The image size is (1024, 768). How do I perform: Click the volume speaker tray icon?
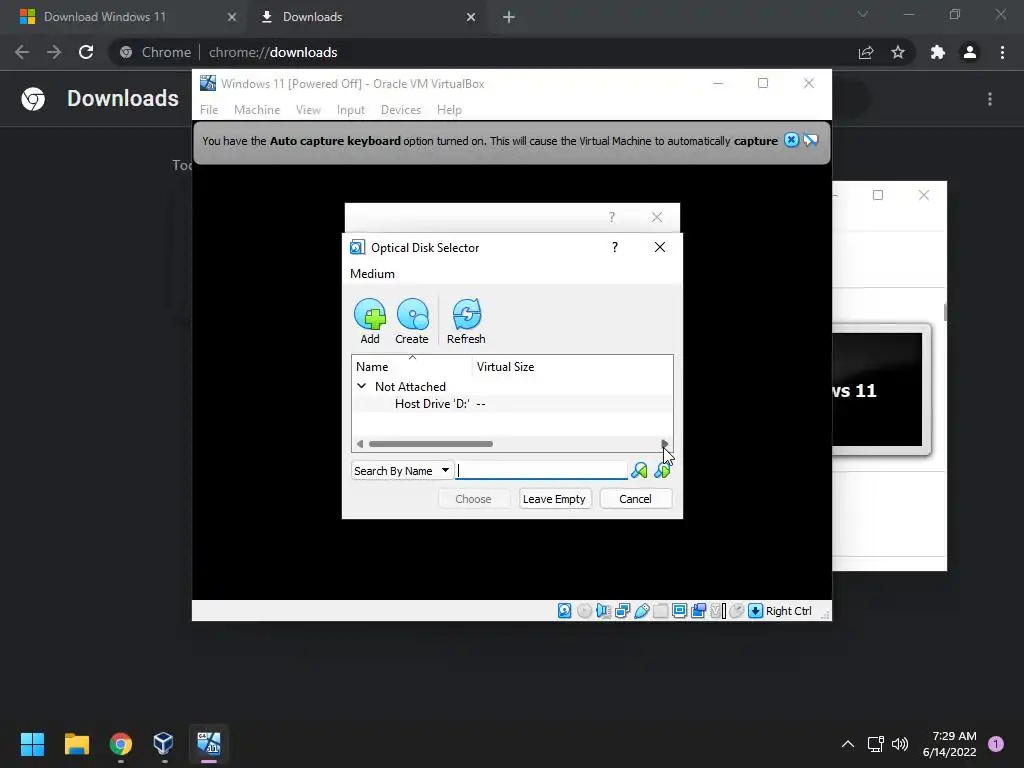[900, 744]
